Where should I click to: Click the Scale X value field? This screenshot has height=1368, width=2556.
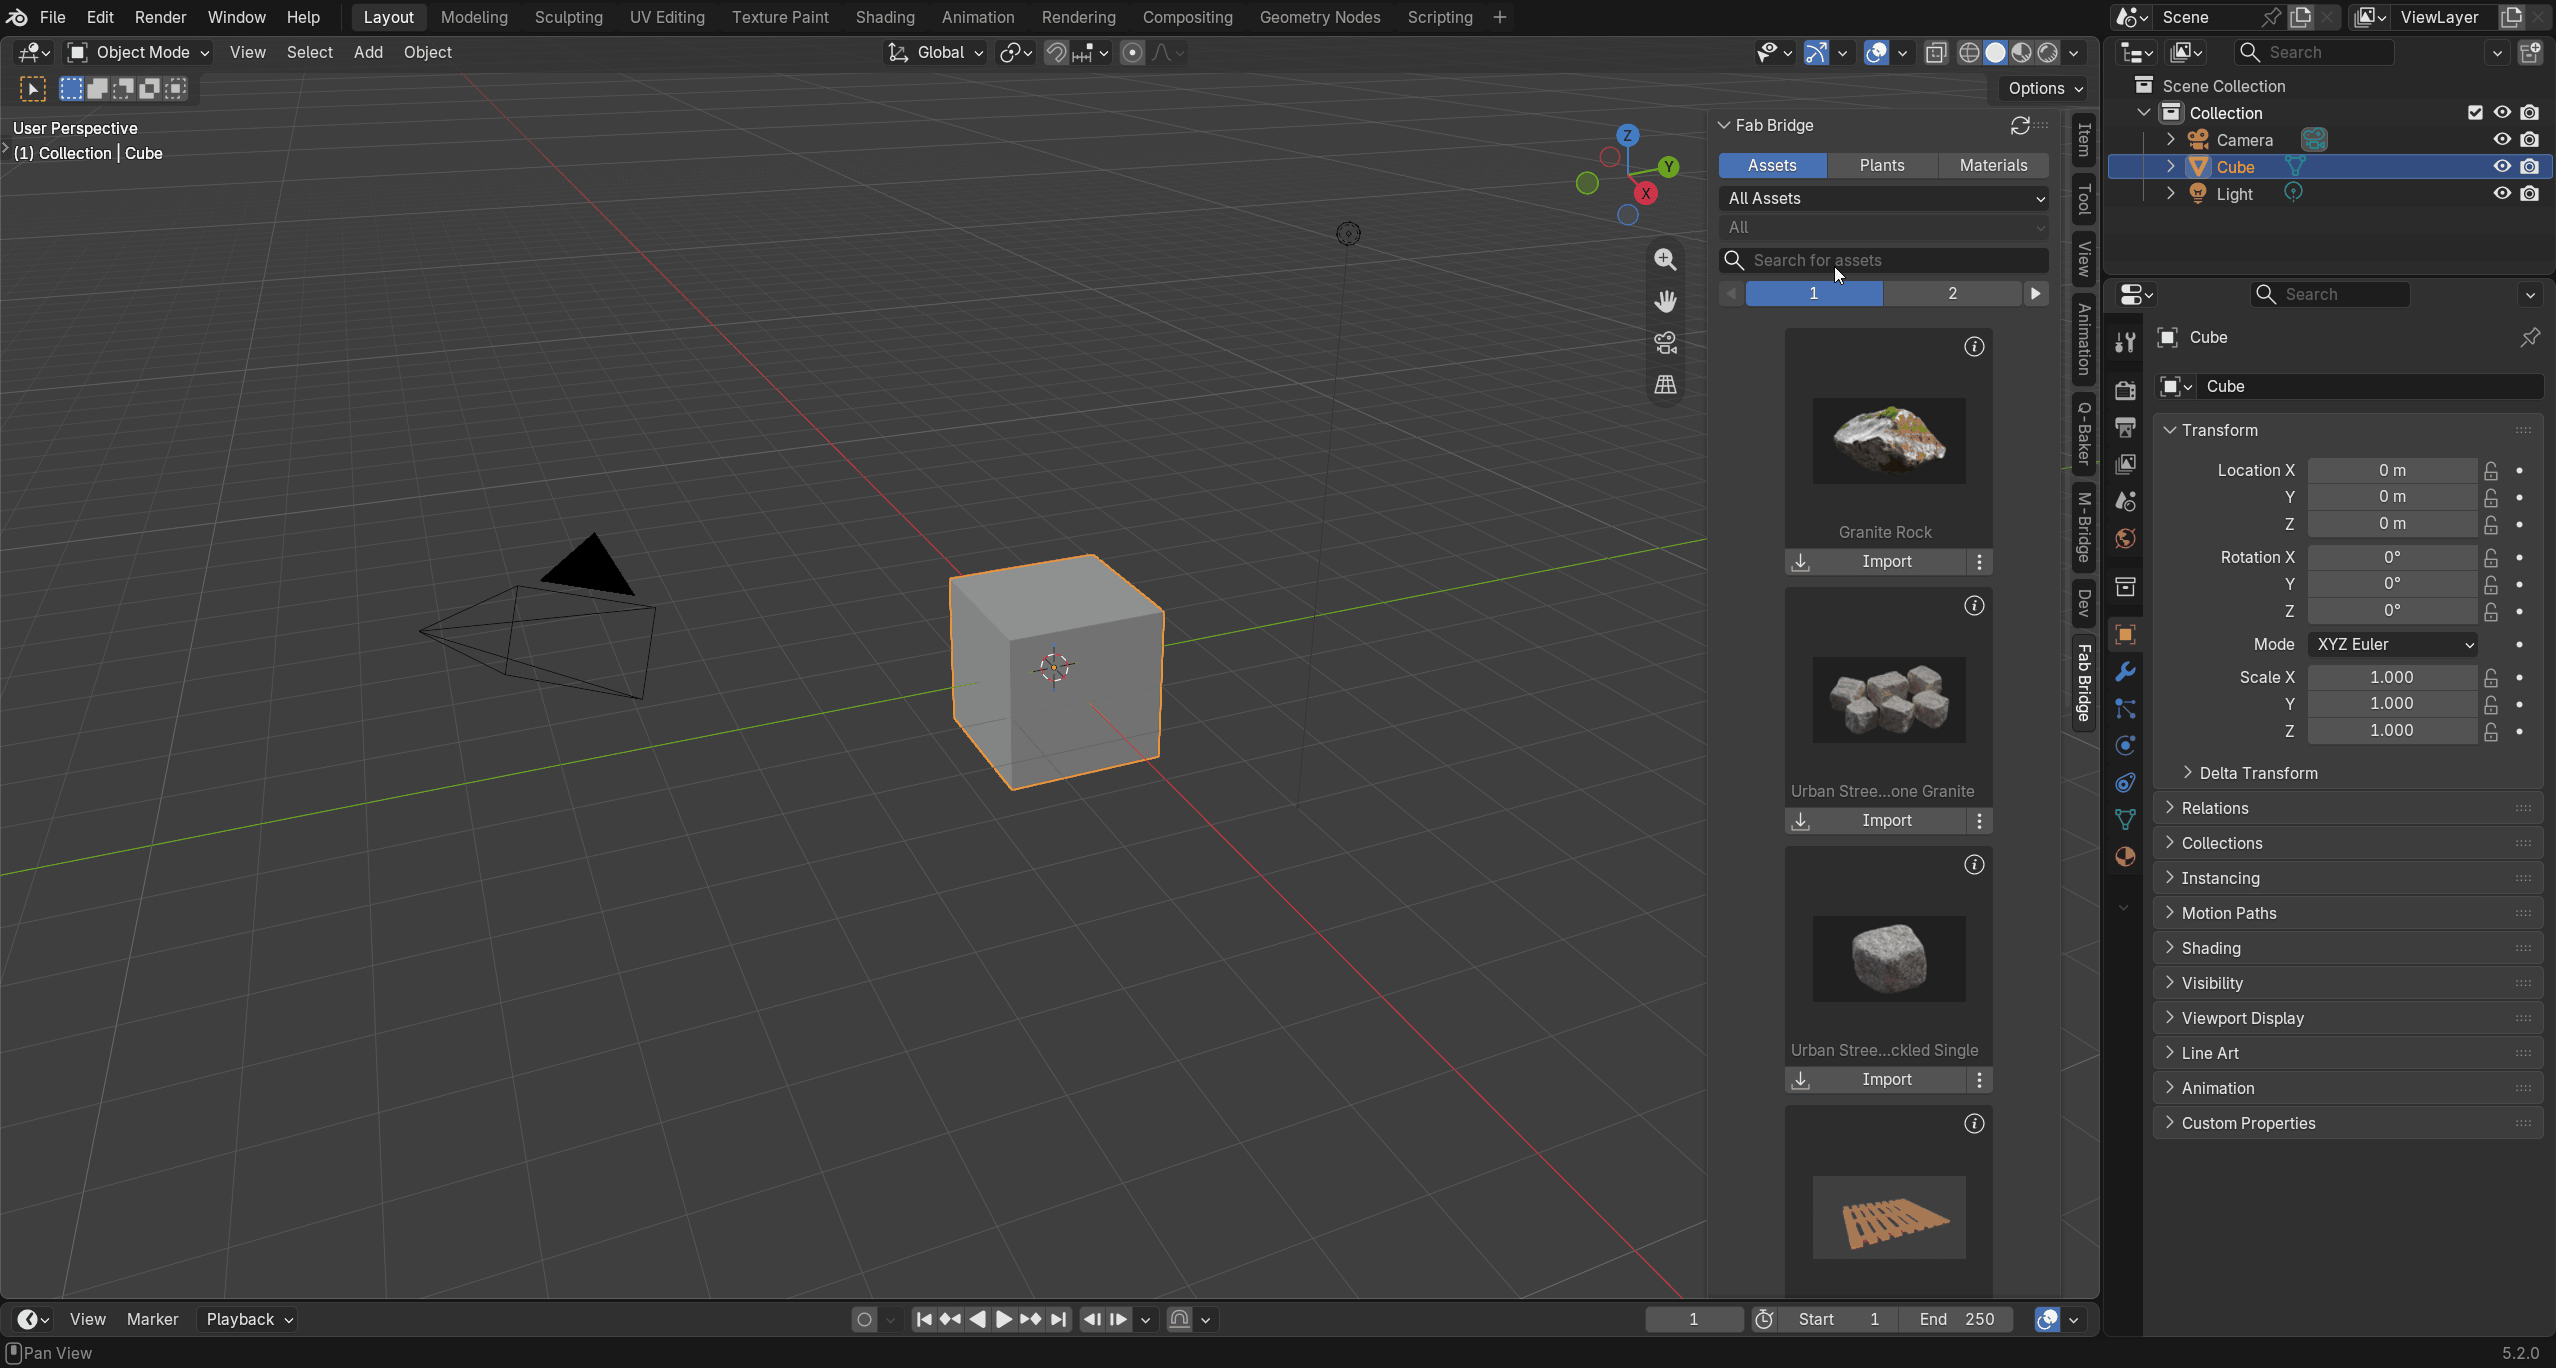tap(2392, 678)
